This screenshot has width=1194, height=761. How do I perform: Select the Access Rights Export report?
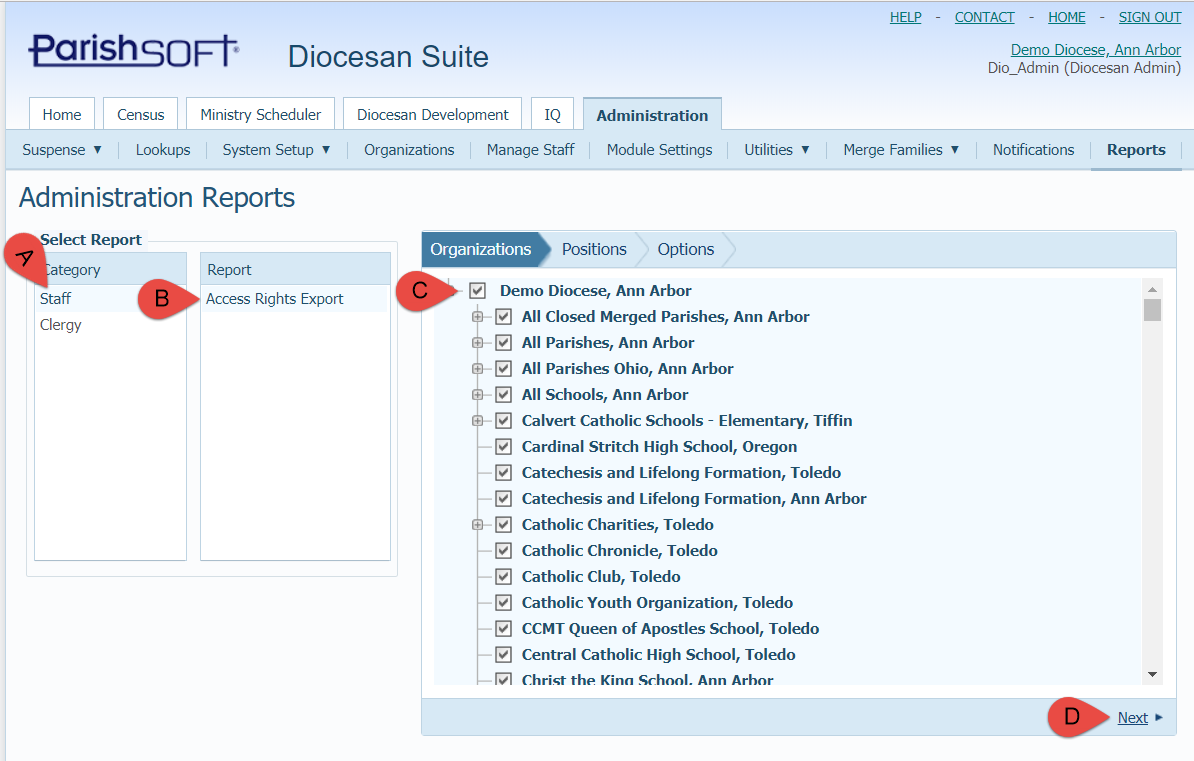(295, 299)
